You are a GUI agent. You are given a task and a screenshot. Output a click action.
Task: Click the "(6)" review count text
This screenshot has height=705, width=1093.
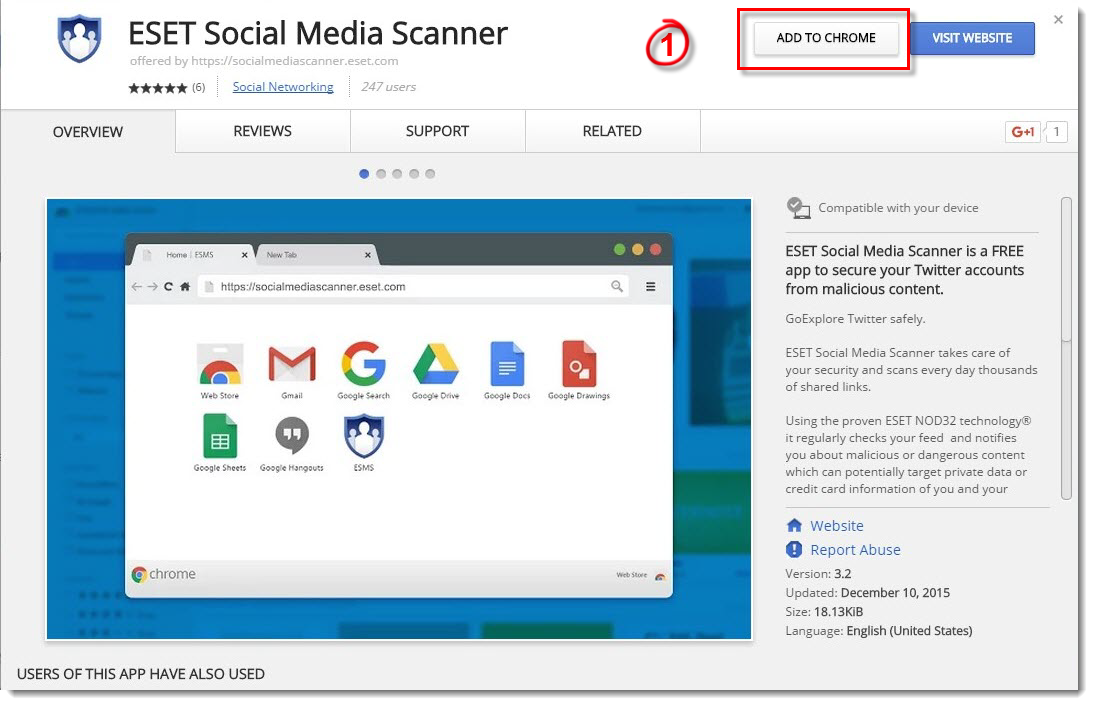pos(199,87)
